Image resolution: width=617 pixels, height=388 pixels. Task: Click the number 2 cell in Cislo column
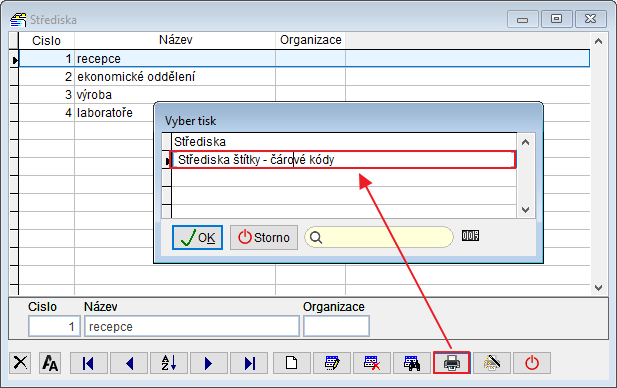46,77
